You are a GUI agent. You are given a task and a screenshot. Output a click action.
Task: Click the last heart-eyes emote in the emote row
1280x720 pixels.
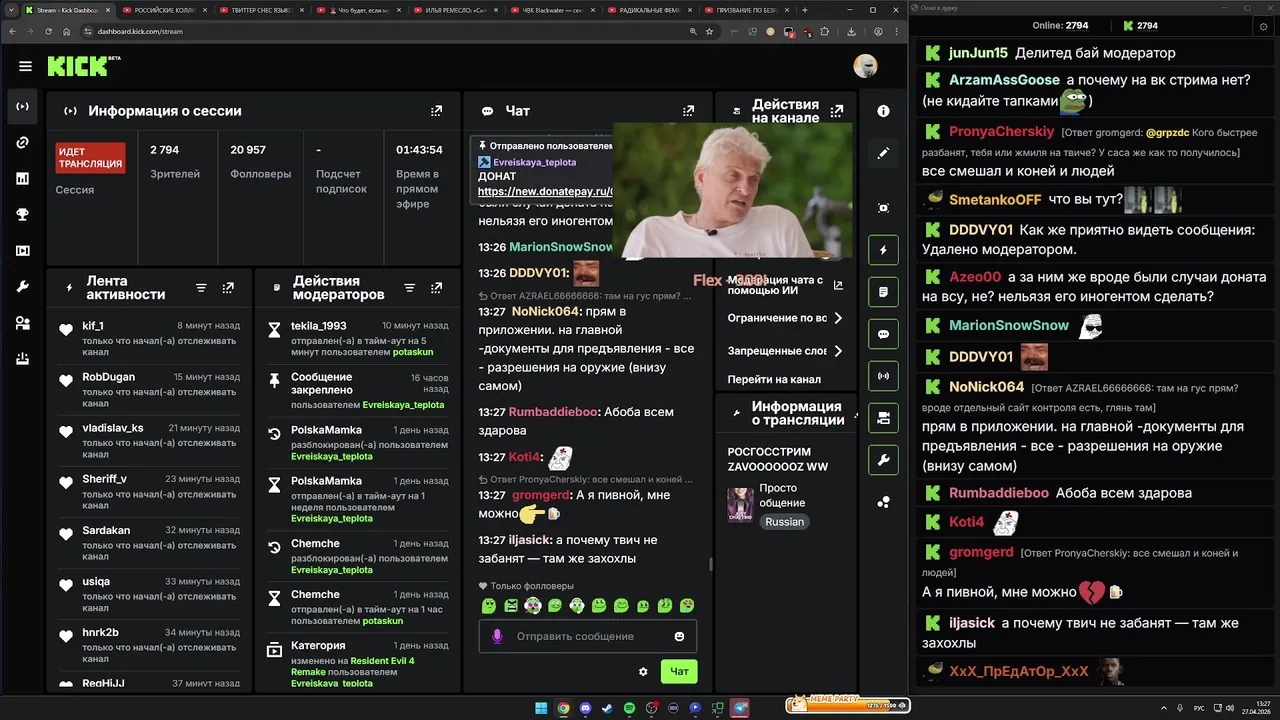687,606
